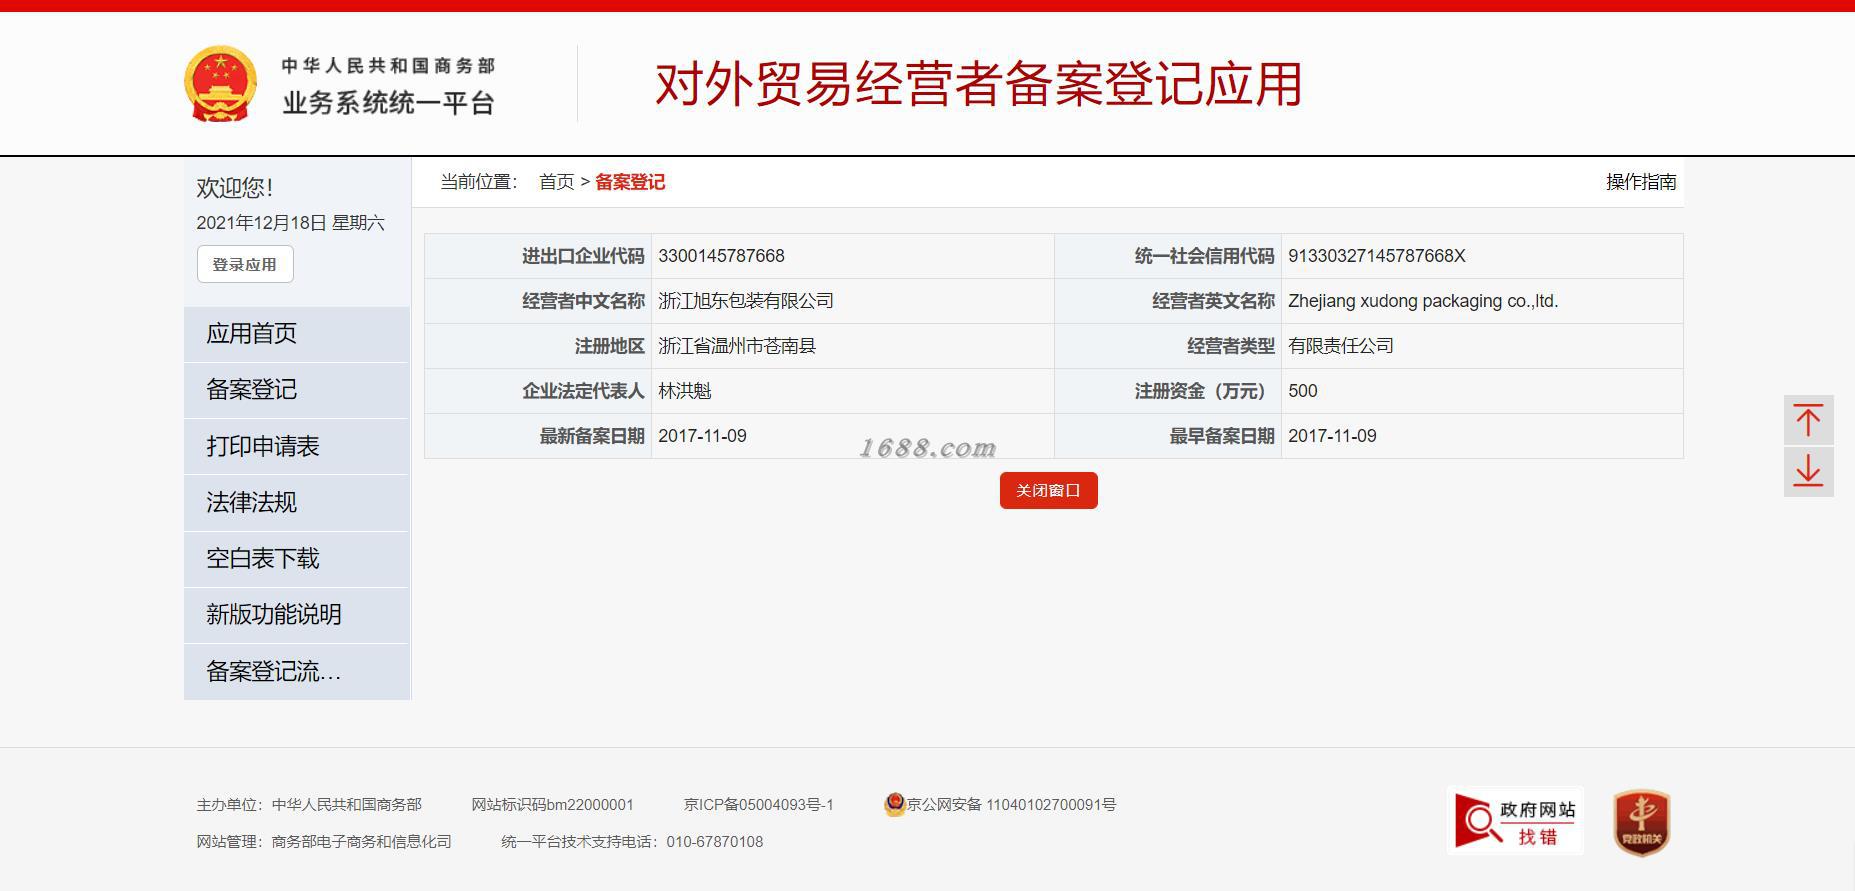
Task: Click the 注册资金（万元） label
Action: click(x=1204, y=391)
